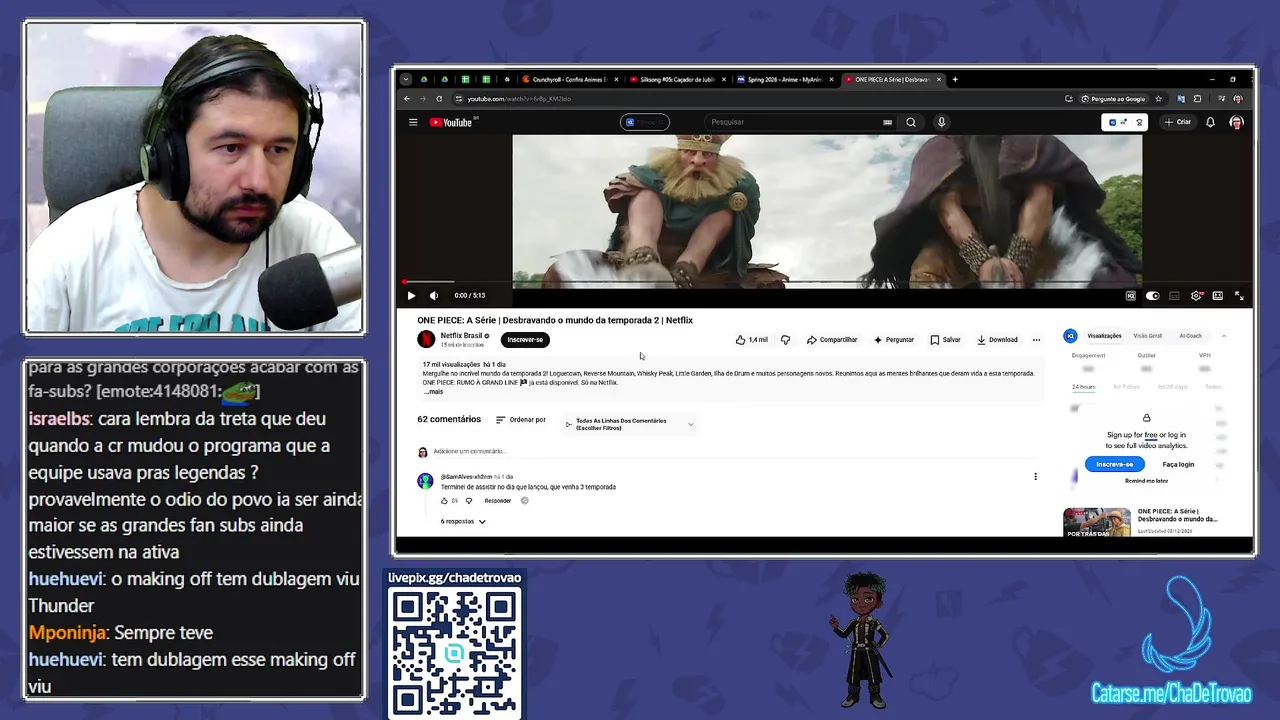The width and height of the screenshot is (1280, 720).
Task: Go to the YouTube home logo
Action: (x=452, y=122)
